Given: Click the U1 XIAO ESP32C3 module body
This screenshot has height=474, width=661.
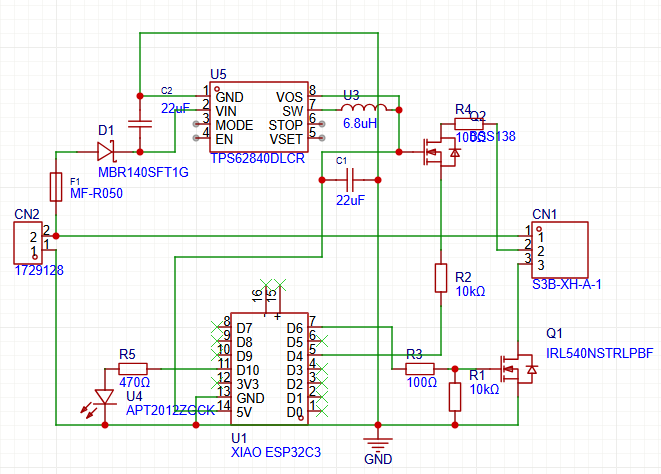Looking at the screenshot, I should click(x=269, y=369).
